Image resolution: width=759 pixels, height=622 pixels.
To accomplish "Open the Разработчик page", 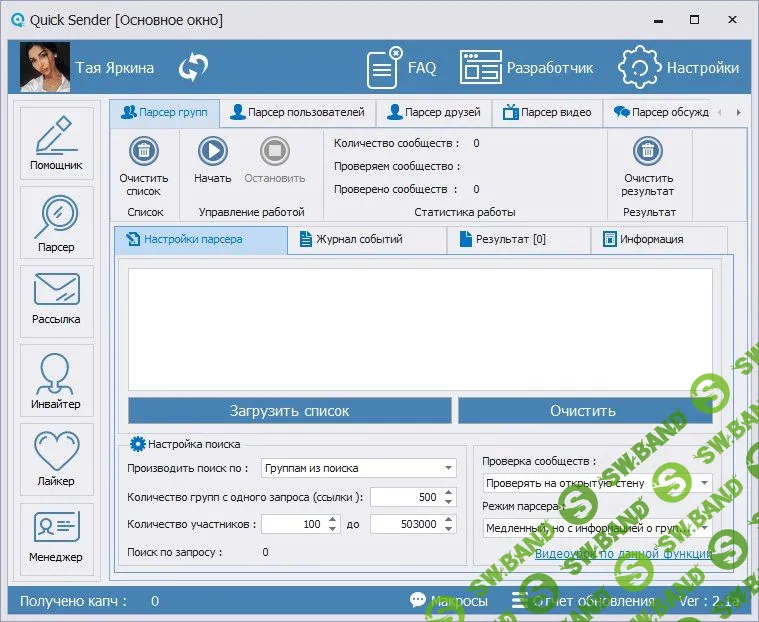I will pyautogui.click(x=526, y=68).
